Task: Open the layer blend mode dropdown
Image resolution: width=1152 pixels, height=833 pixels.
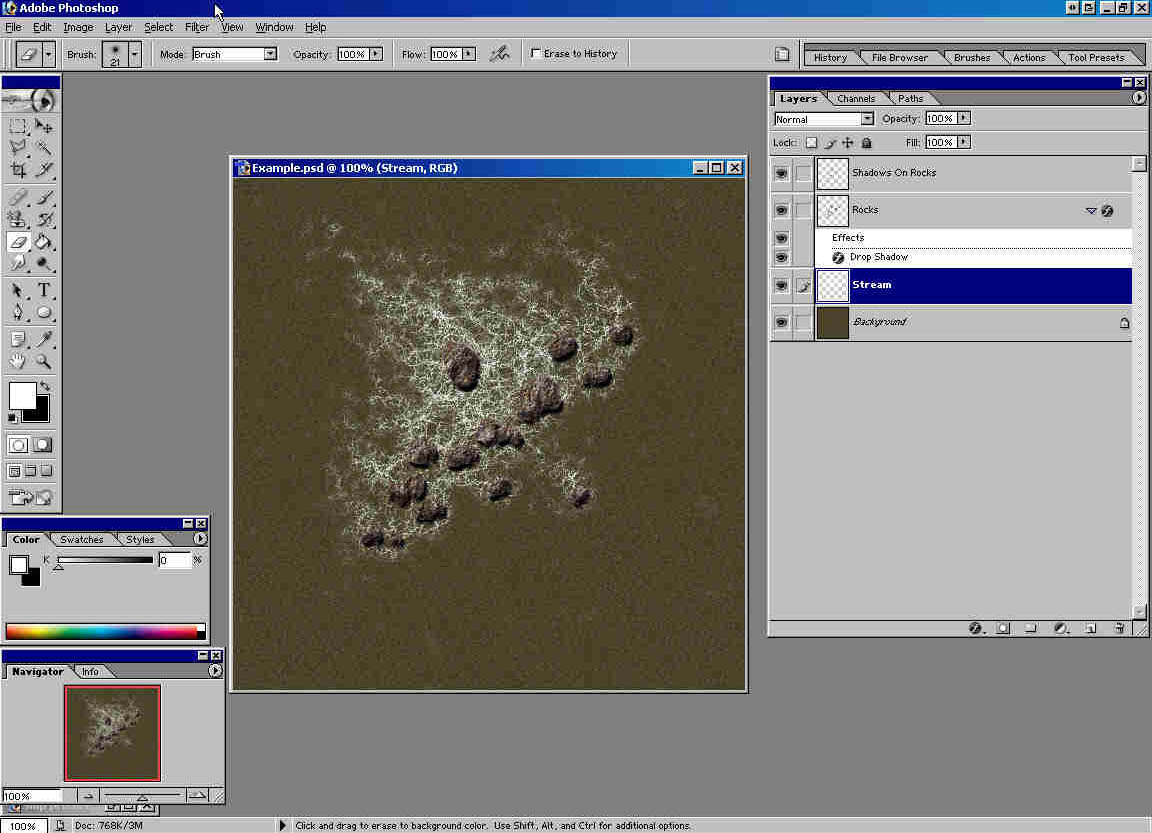Action: (866, 119)
